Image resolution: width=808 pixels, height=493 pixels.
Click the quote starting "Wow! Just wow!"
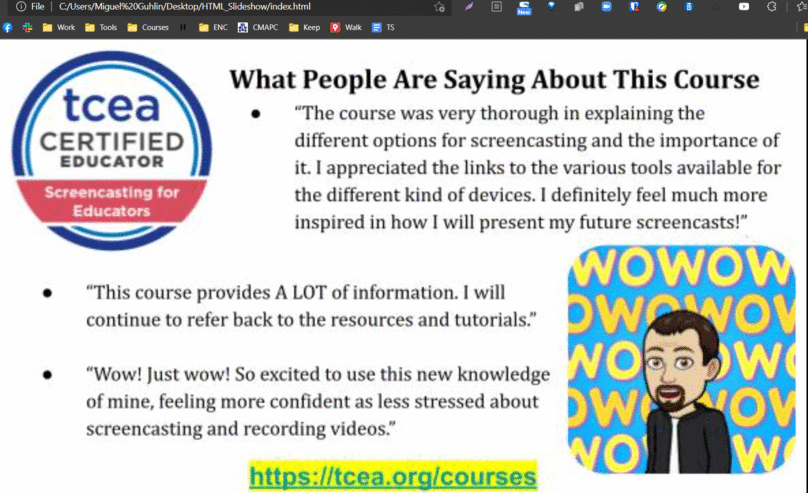[x=318, y=401]
